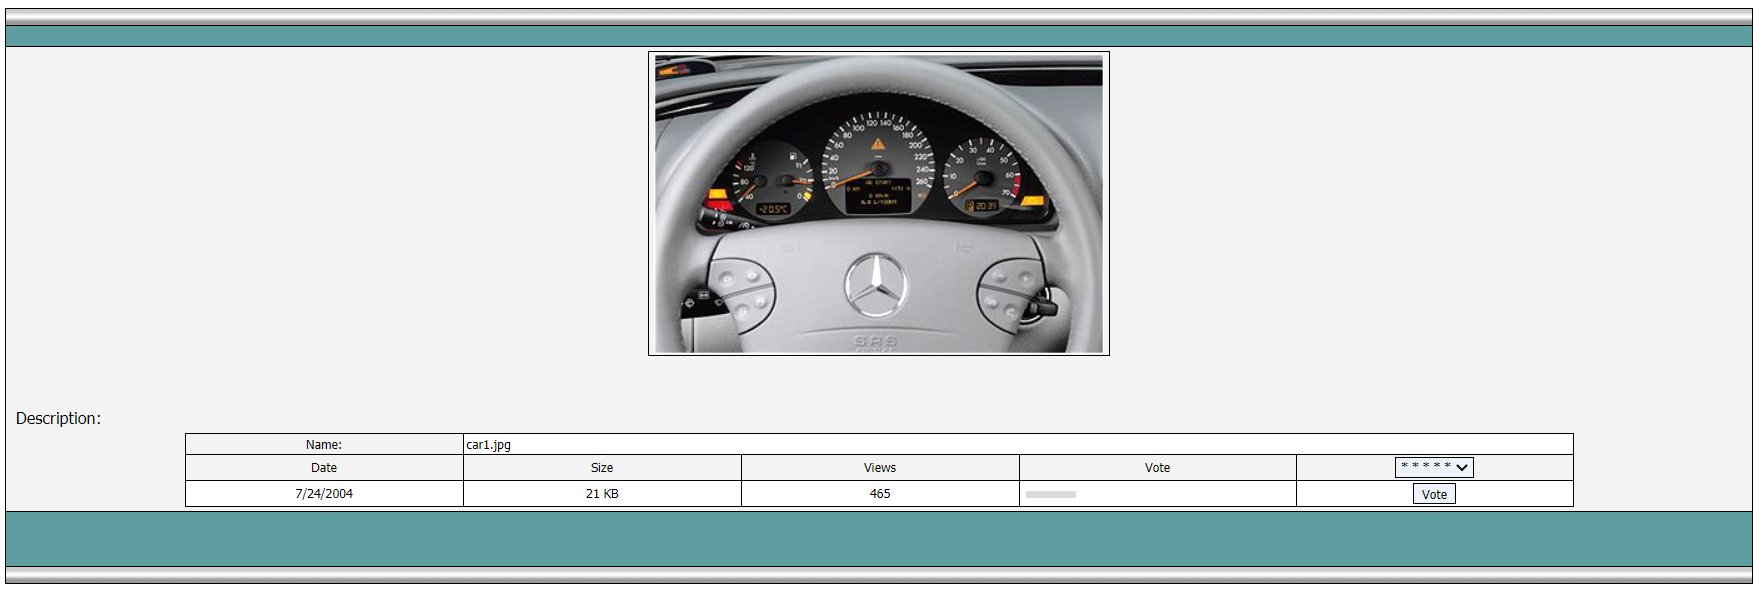Click the Vote column header

pyautogui.click(x=1157, y=468)
